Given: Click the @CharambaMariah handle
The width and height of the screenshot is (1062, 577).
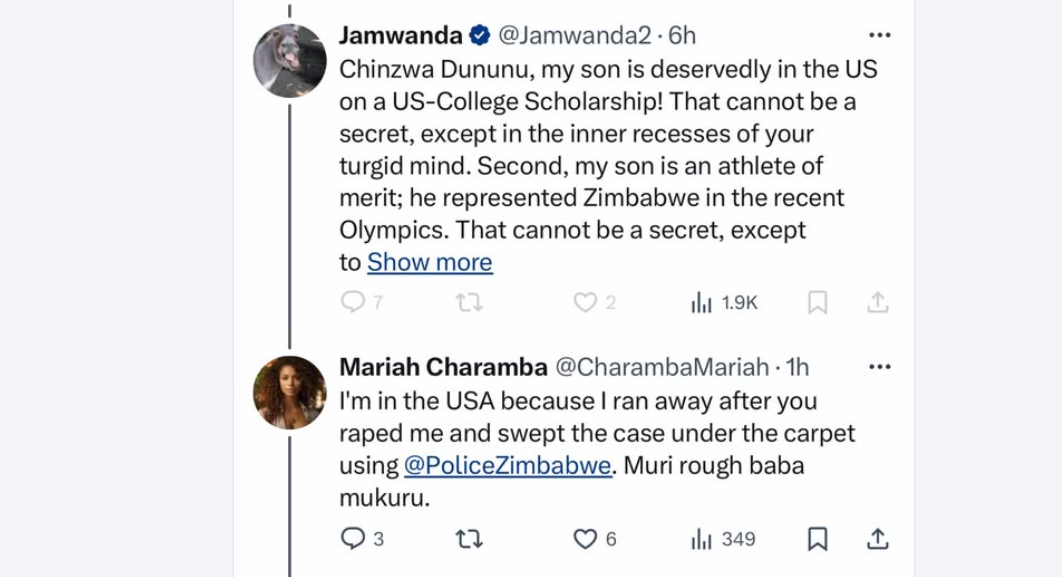Looking at the screenshot, I should click(661, 367).
